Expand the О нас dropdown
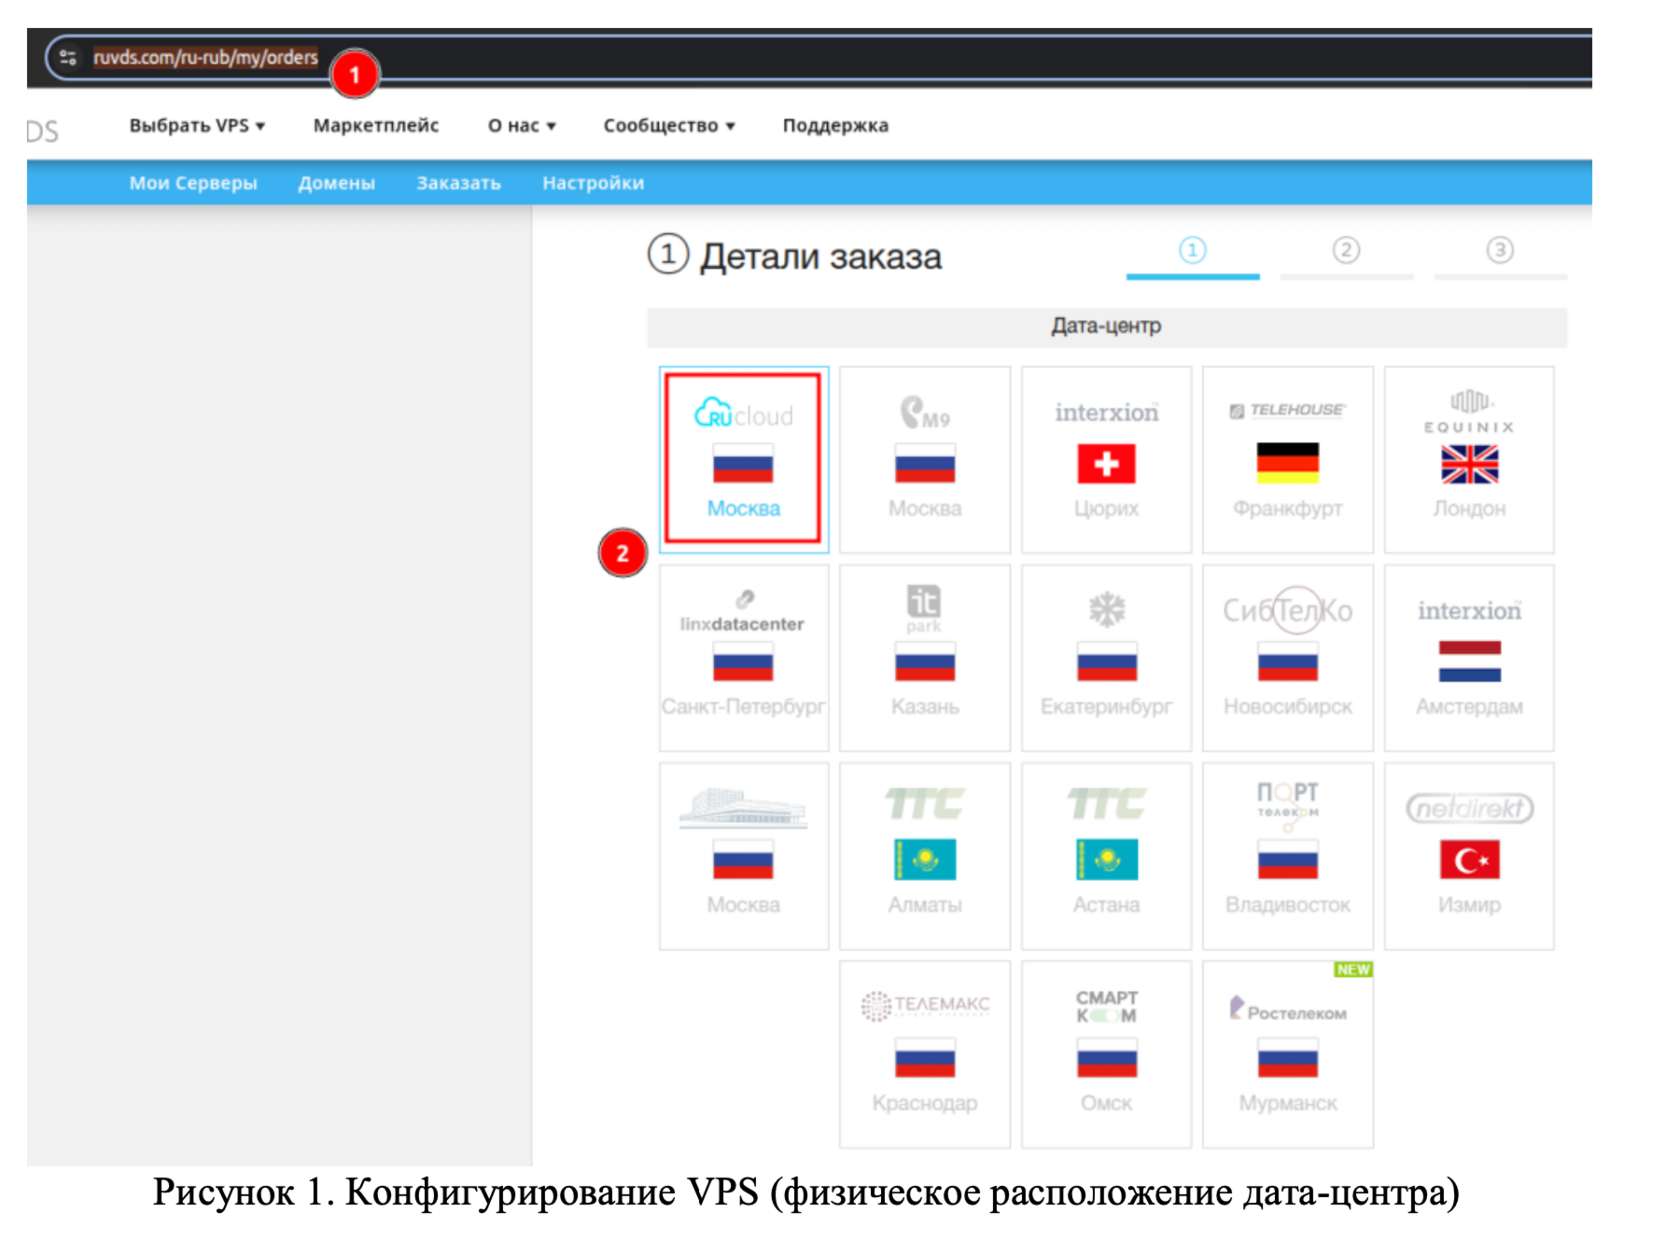This screenshot has height=1241, width=1680. point(522,126)
